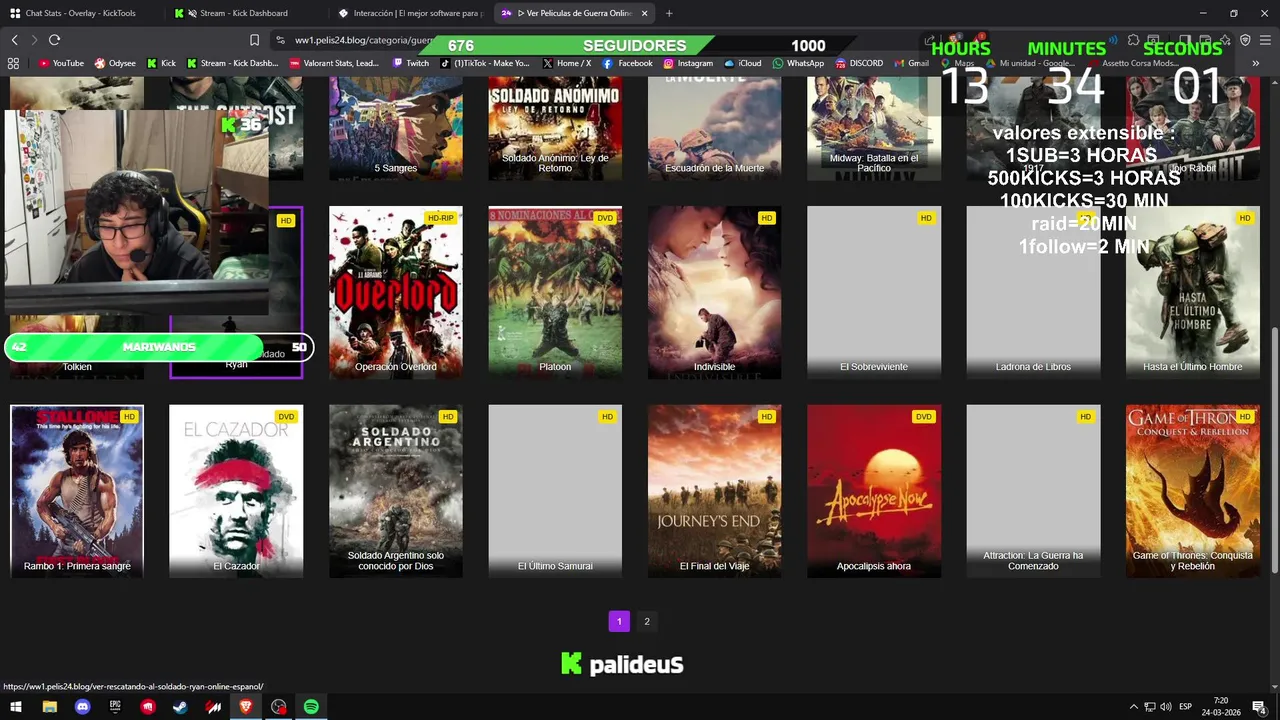
Task: Open Soldado Anónimo: Ley de Retorno
Action: [x=555, y=130]
